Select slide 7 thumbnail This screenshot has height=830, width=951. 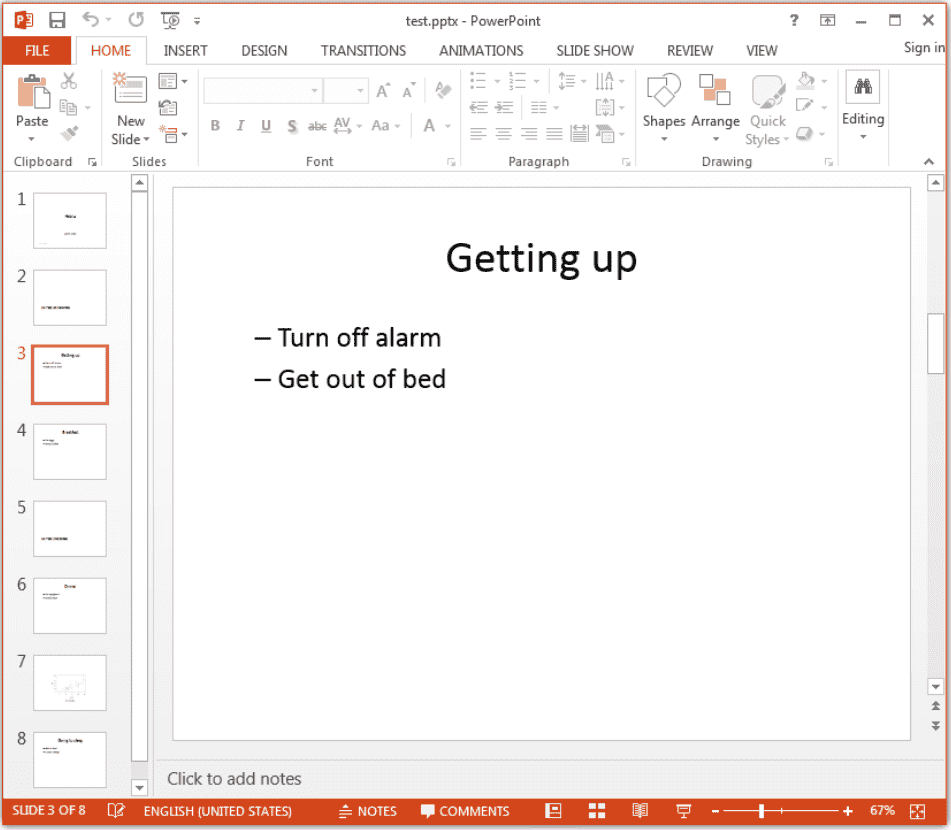(69, 683)
